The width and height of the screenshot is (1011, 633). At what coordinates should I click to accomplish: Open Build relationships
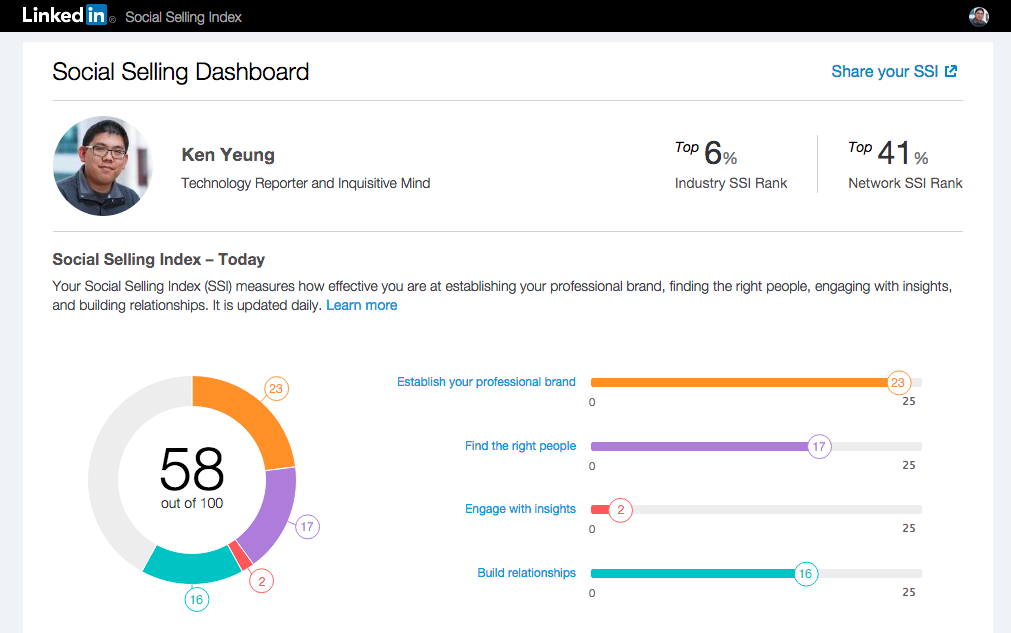pyautogui.click(x=526, y=572)
